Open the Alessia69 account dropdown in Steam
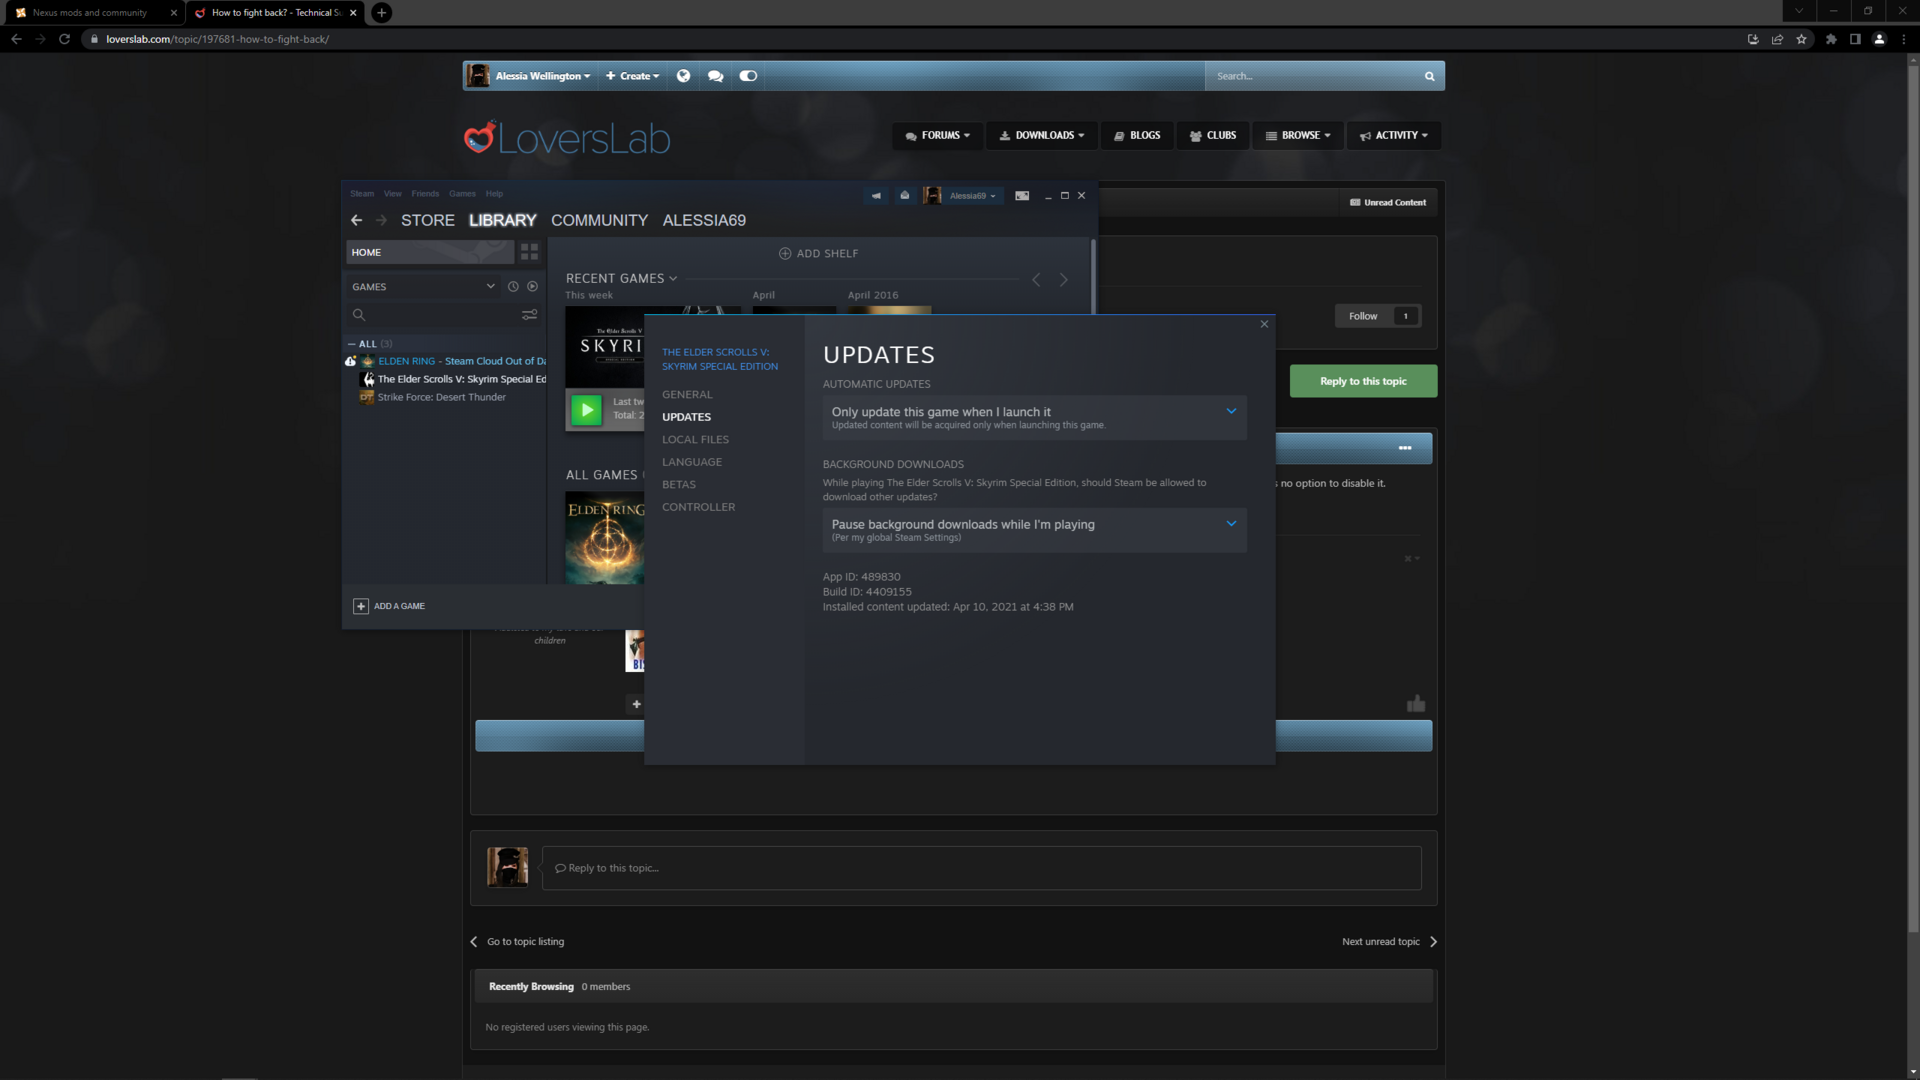The width and height of the screenshot is (1920, 1080). click(x=972, y=196)
